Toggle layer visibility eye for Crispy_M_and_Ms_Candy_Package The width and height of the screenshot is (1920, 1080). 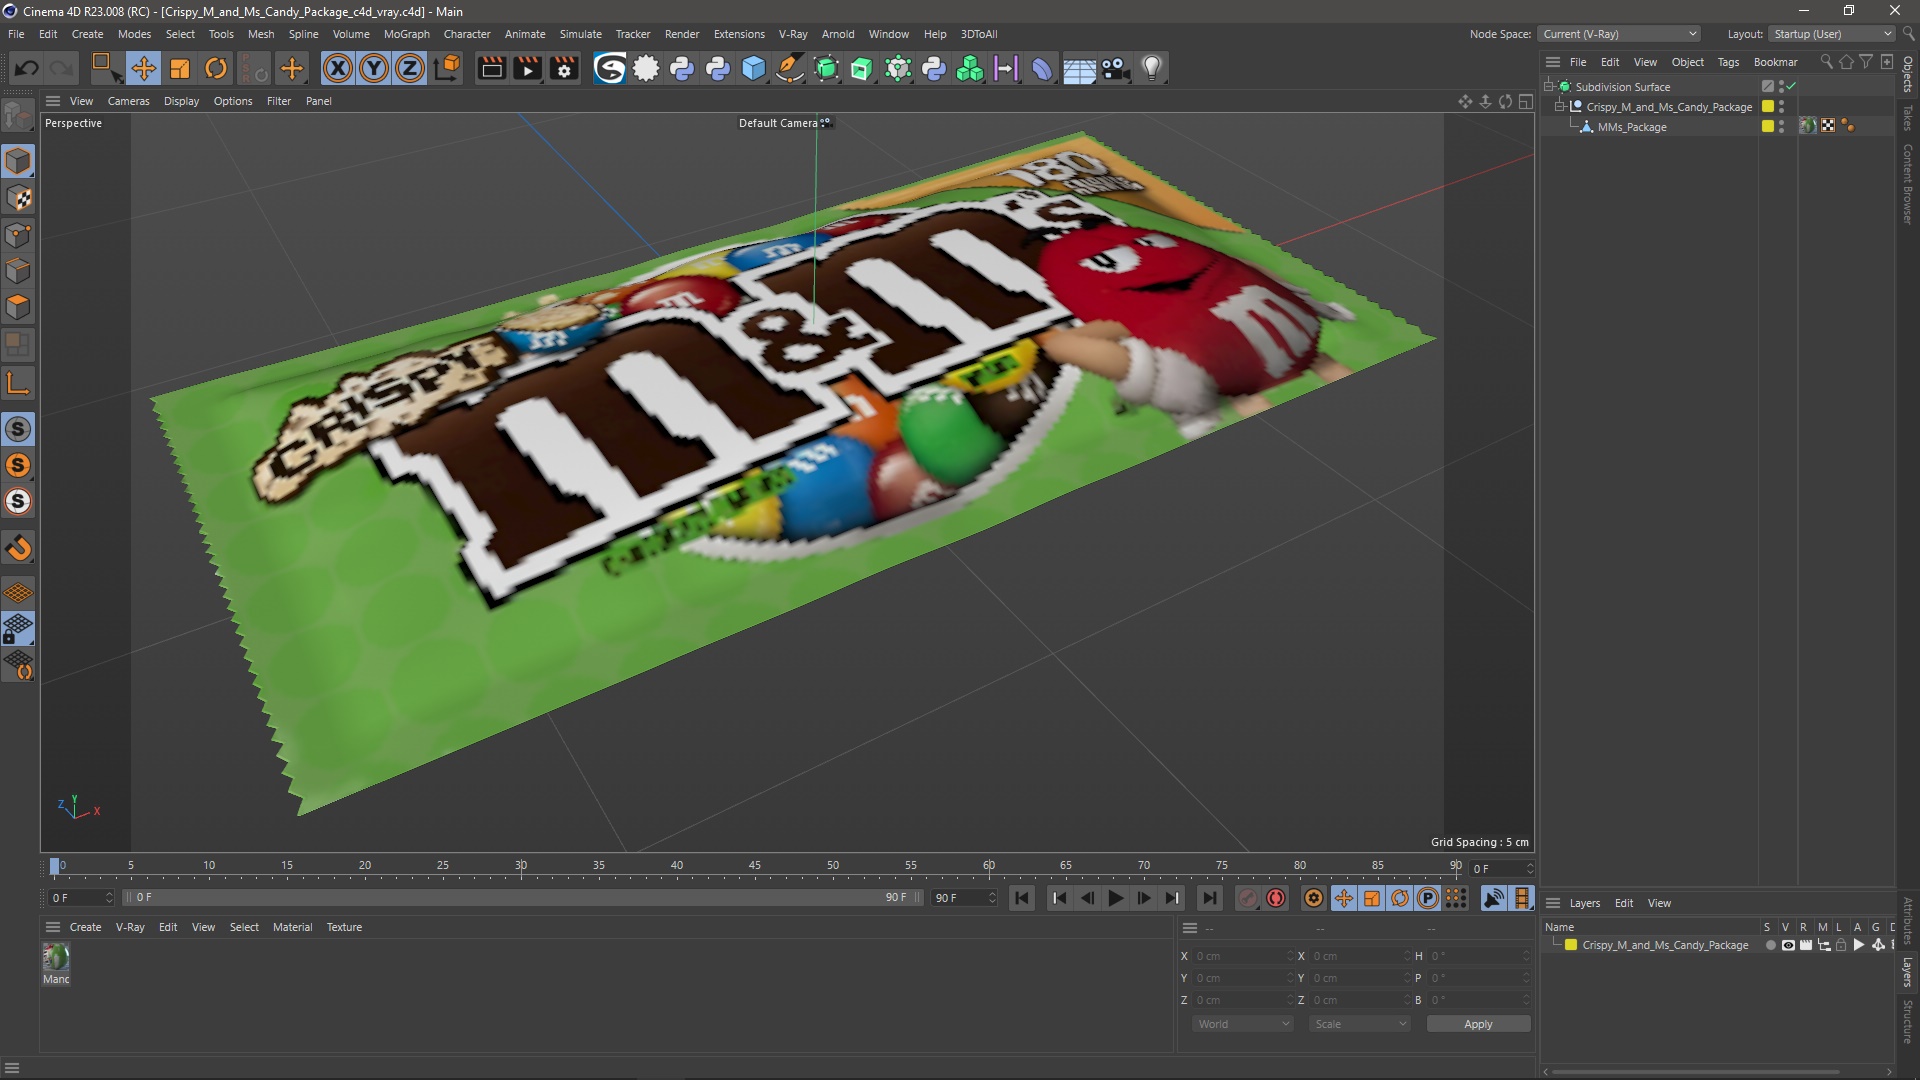coord(1788,945)
